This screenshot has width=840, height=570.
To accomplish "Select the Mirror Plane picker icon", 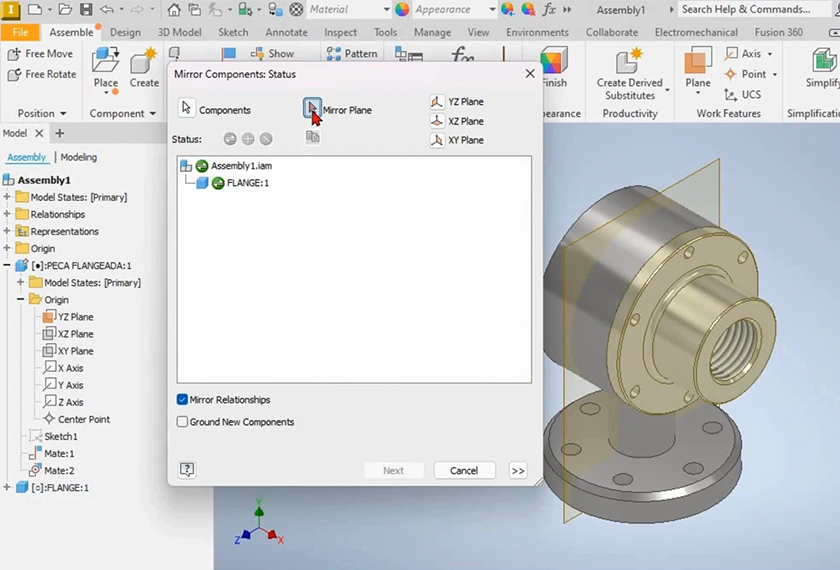I will 312,108.
